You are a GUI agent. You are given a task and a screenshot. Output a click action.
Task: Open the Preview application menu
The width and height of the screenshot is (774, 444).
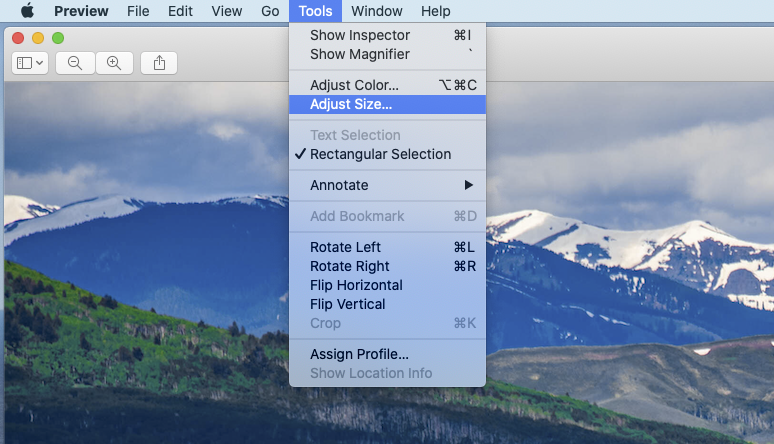coord(81,11)
